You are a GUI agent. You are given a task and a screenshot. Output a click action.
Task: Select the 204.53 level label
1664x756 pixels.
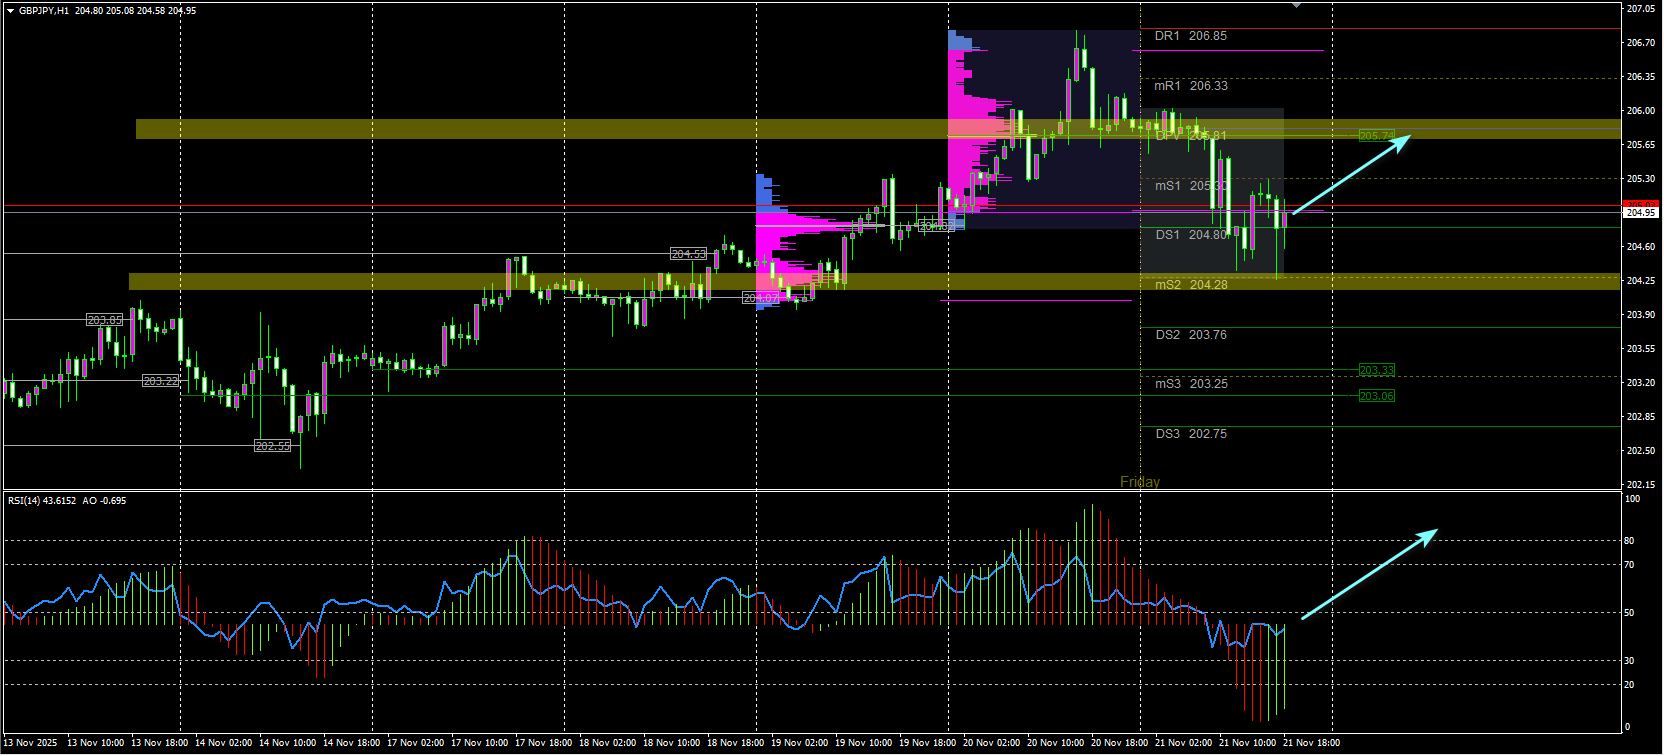[689, 254]
